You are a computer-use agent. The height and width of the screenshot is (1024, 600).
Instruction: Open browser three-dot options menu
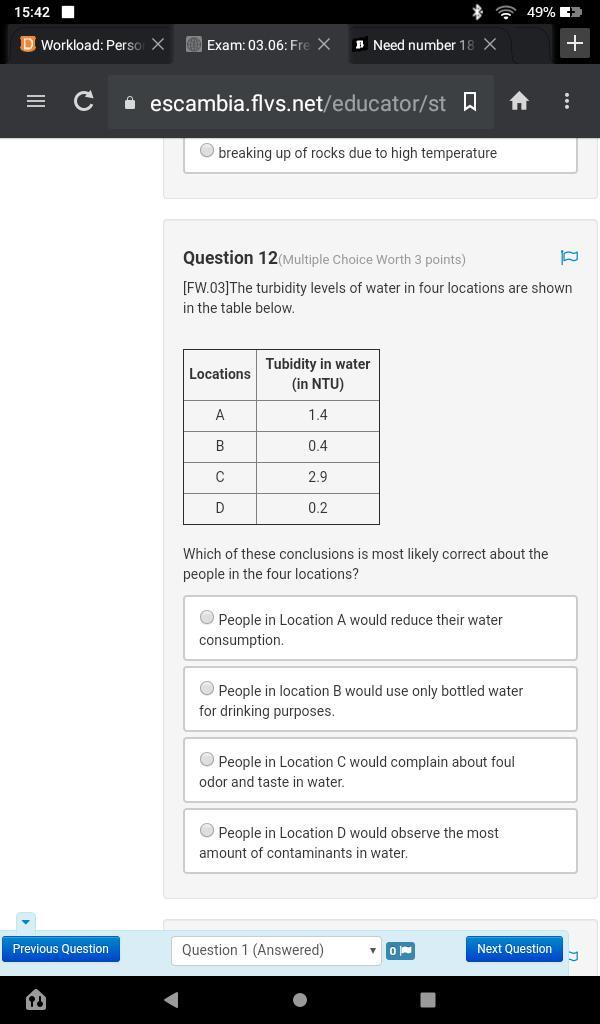tap(567, 101)
